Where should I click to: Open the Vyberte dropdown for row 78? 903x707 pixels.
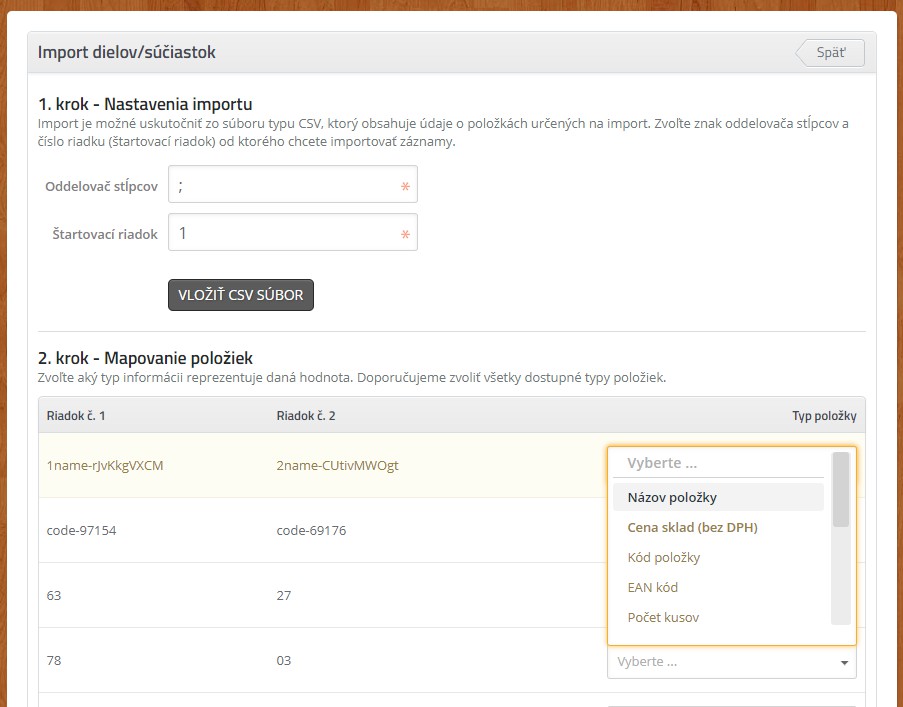click(x=731, y=662)
